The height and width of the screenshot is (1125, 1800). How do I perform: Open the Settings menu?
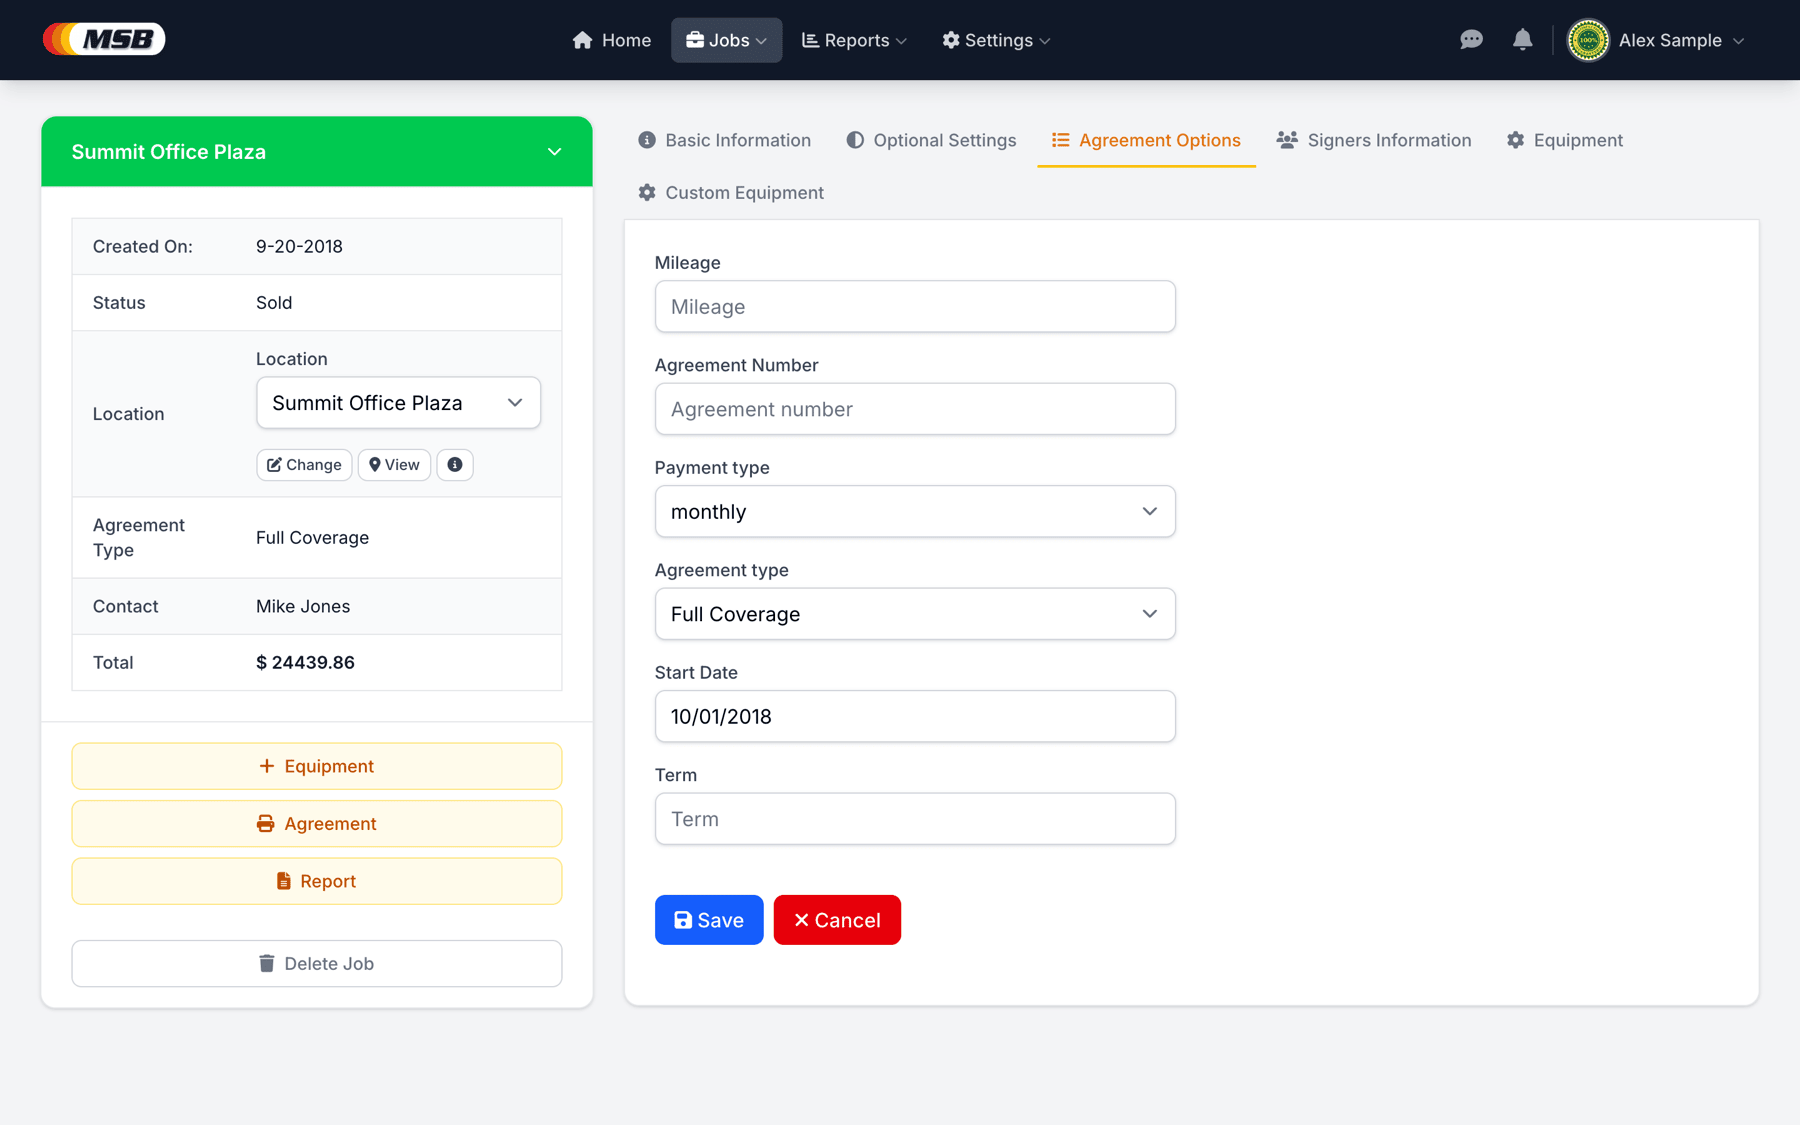click(x=996, y=40)
